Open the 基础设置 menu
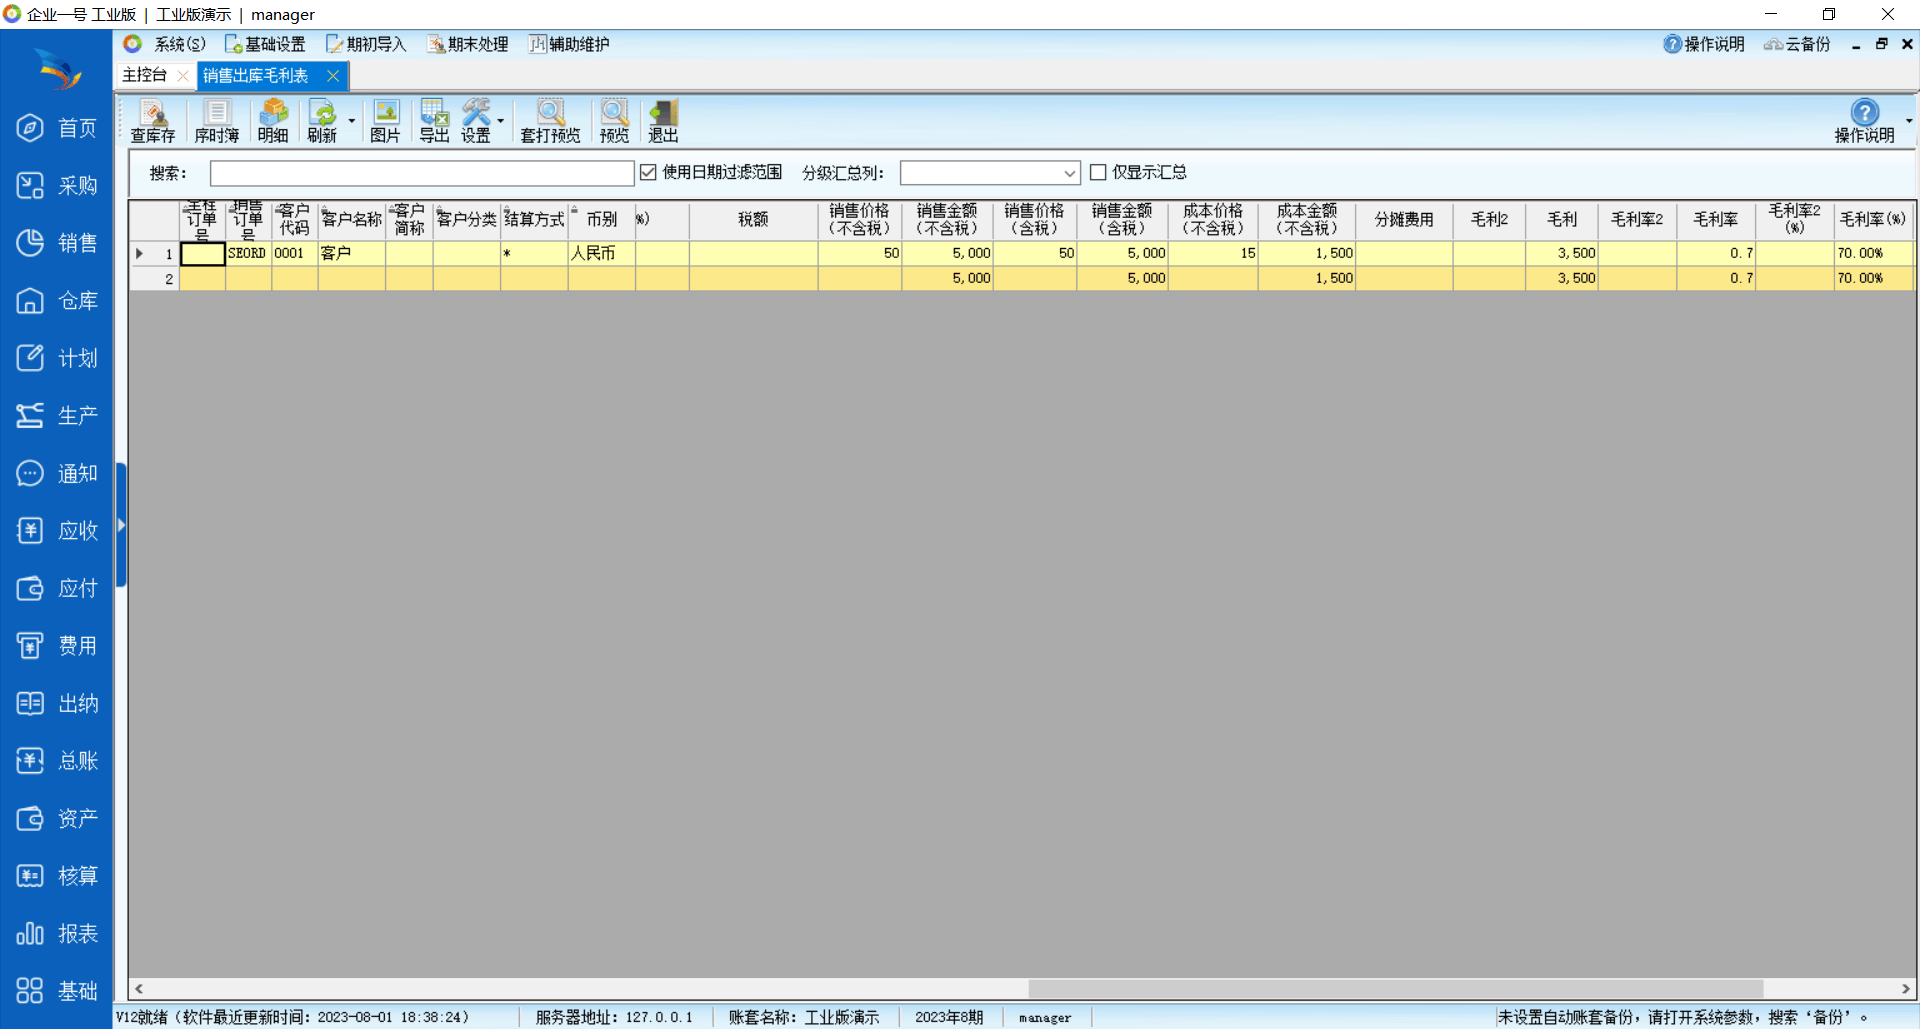The width and height of the screenshot is (1920, 1029). pyautogui.click(x=265, y=44)
